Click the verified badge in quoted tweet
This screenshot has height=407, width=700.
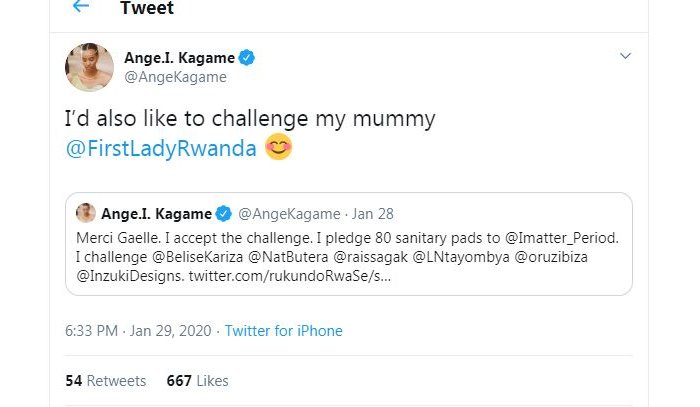pos(225,213)
